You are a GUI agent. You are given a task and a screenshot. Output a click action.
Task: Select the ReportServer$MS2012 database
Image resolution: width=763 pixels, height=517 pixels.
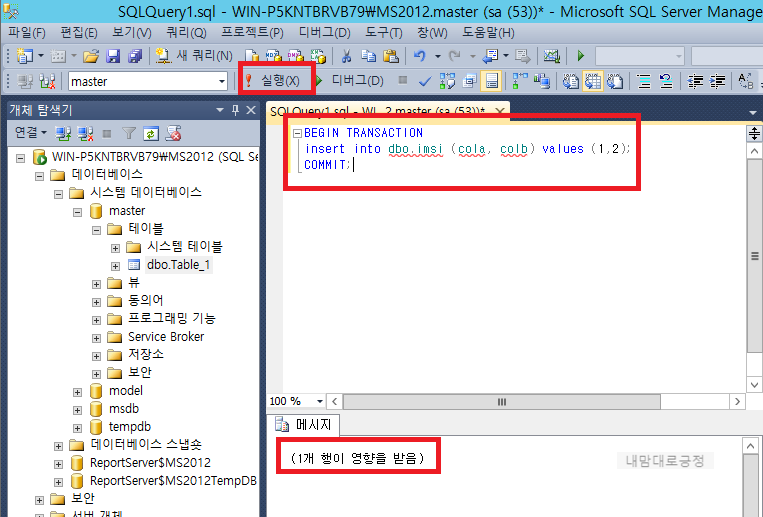tap(150, 462)
